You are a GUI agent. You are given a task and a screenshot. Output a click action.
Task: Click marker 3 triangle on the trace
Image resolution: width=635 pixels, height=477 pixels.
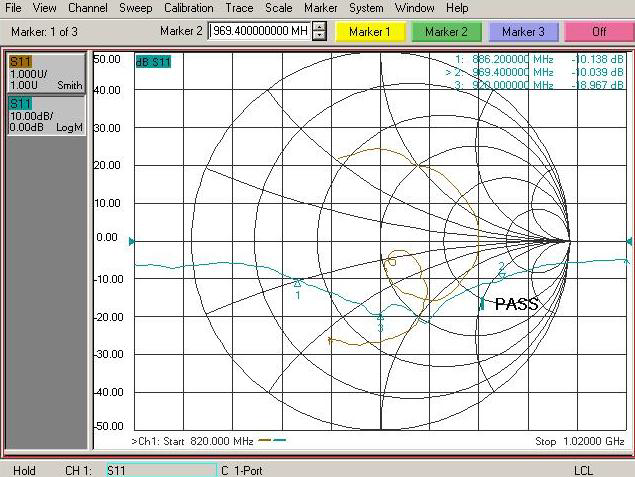[x=380, y=317]
